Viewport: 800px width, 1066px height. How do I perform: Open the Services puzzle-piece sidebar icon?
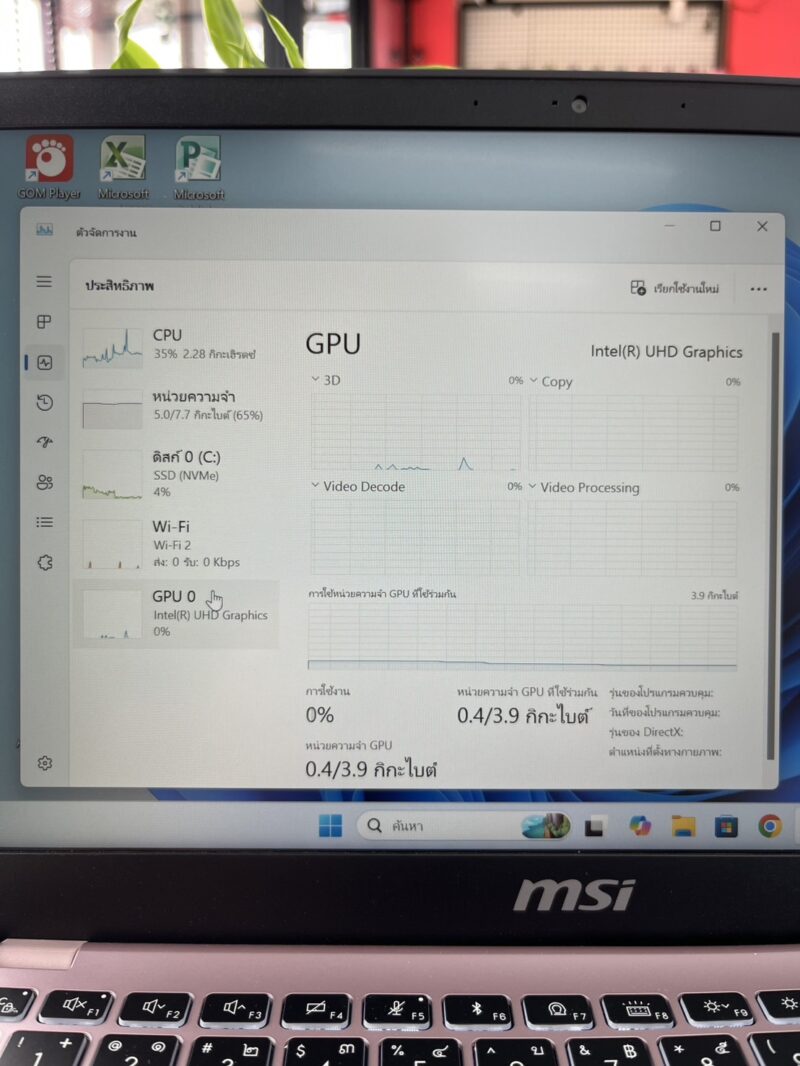44,562
